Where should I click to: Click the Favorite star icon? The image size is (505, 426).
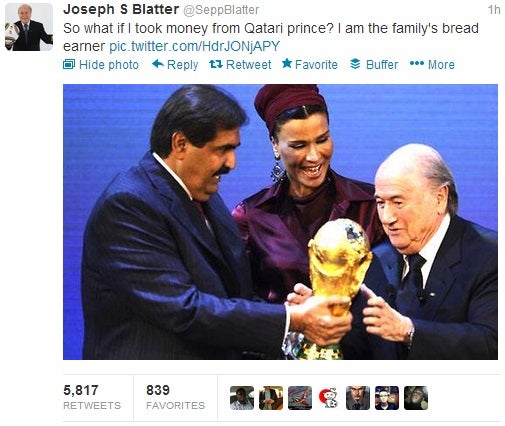pos(287,63)
